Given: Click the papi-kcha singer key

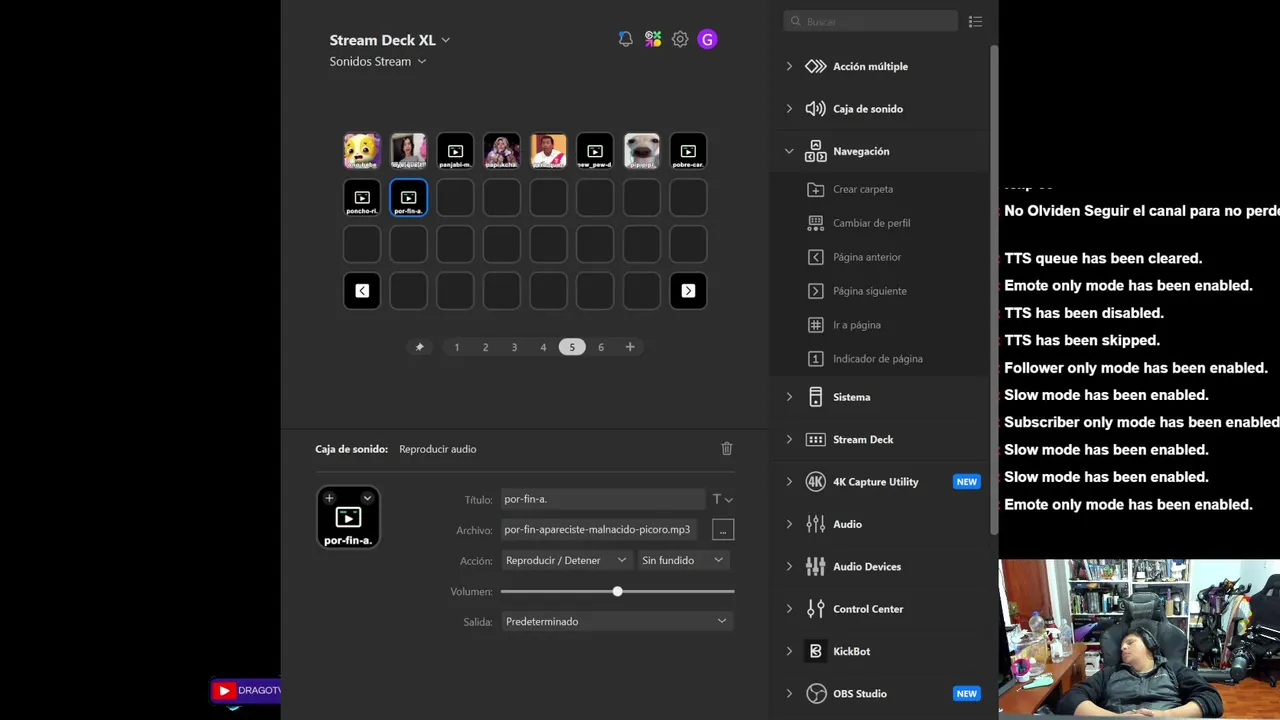Looking at the screenshot, I should [x=502, y=151].
